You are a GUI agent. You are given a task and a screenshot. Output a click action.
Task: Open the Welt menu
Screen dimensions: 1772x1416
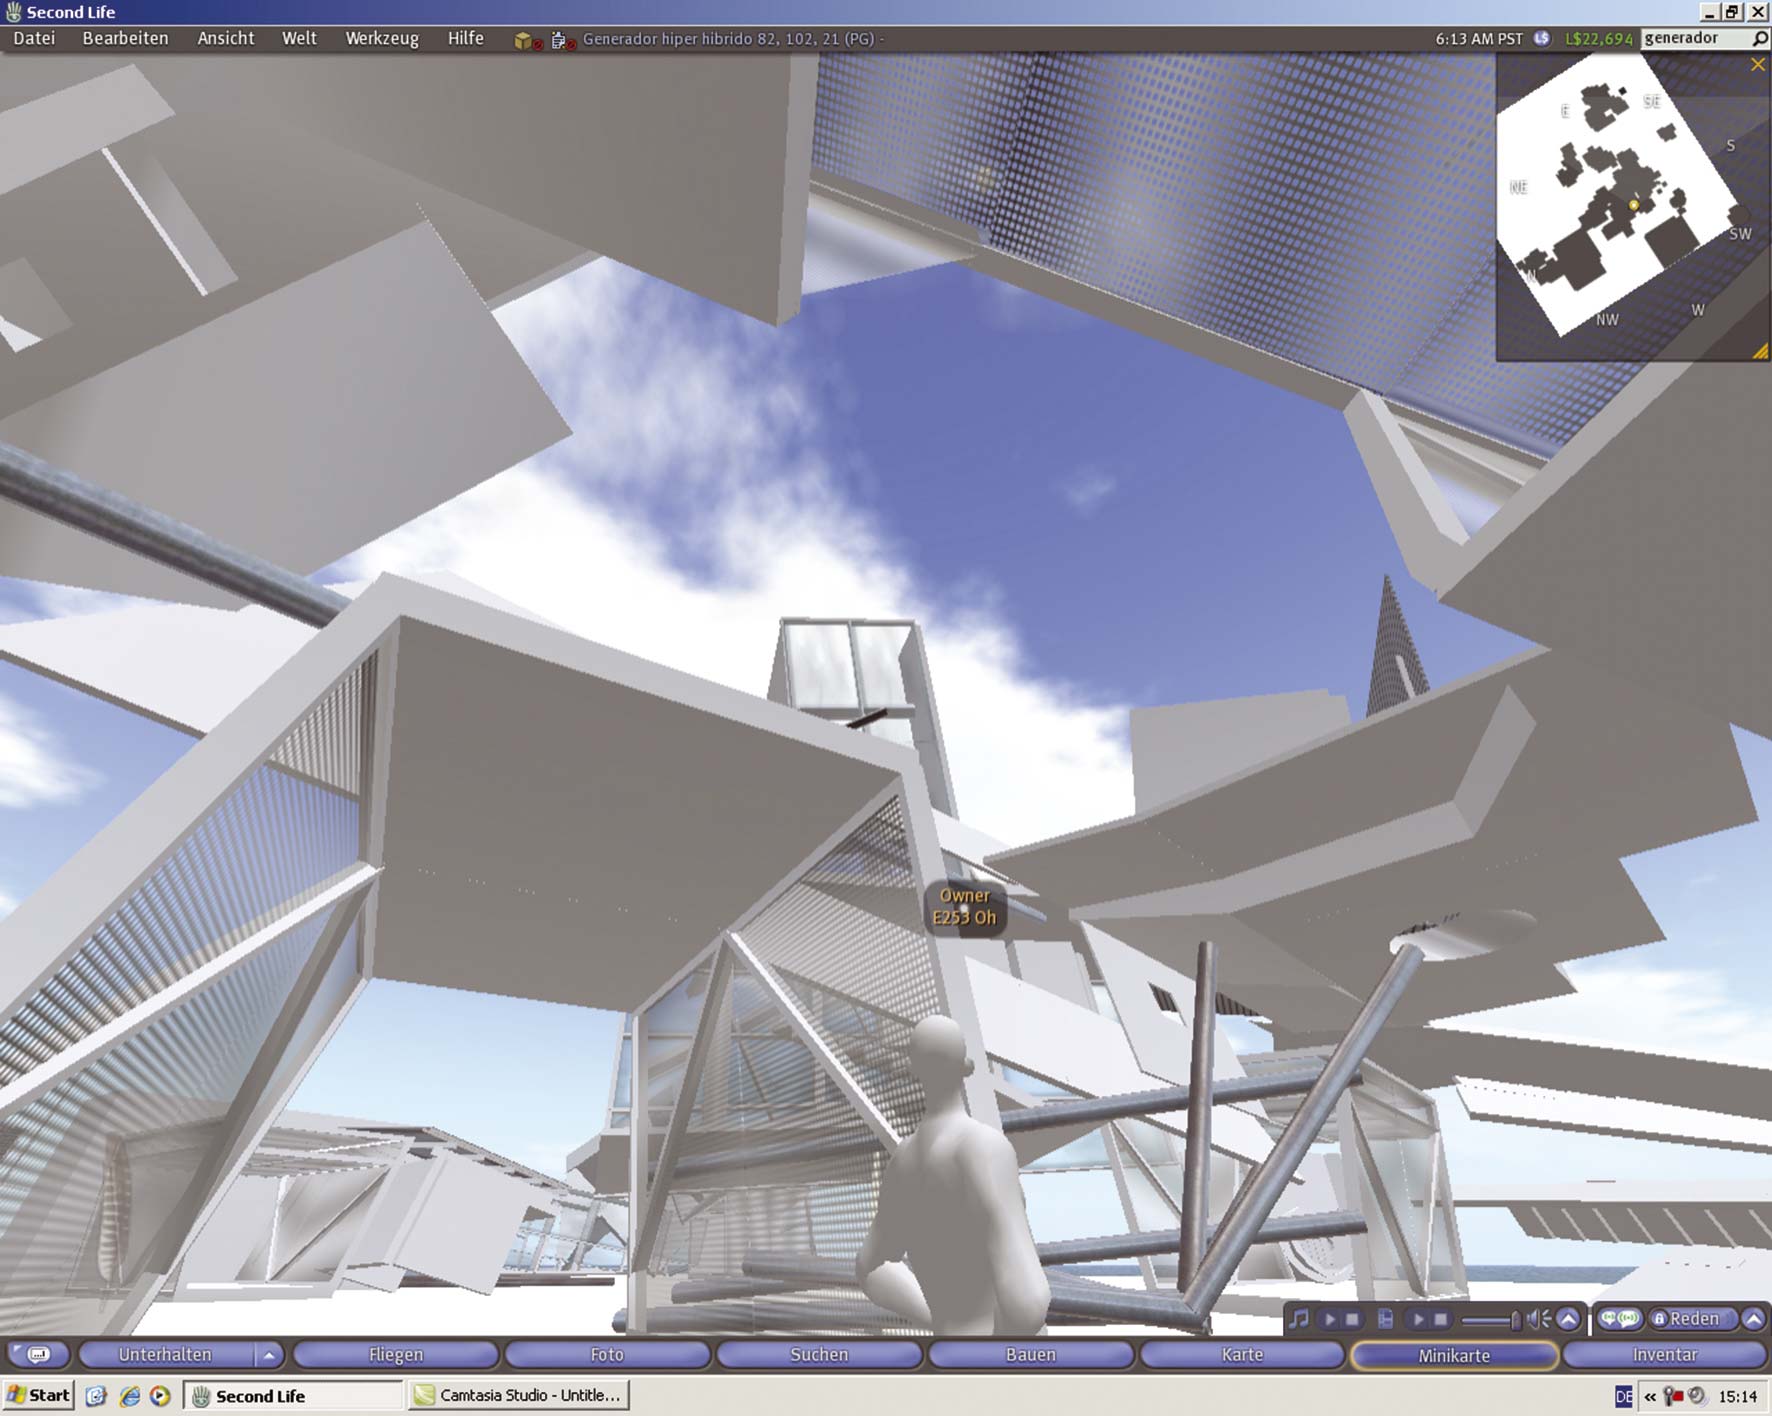click(x=299, y=38)
